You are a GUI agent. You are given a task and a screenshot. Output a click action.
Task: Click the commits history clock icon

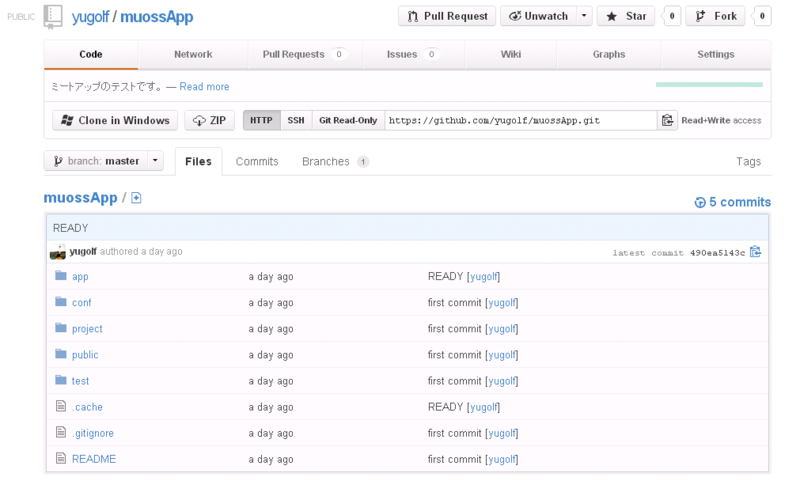point(700,203)
